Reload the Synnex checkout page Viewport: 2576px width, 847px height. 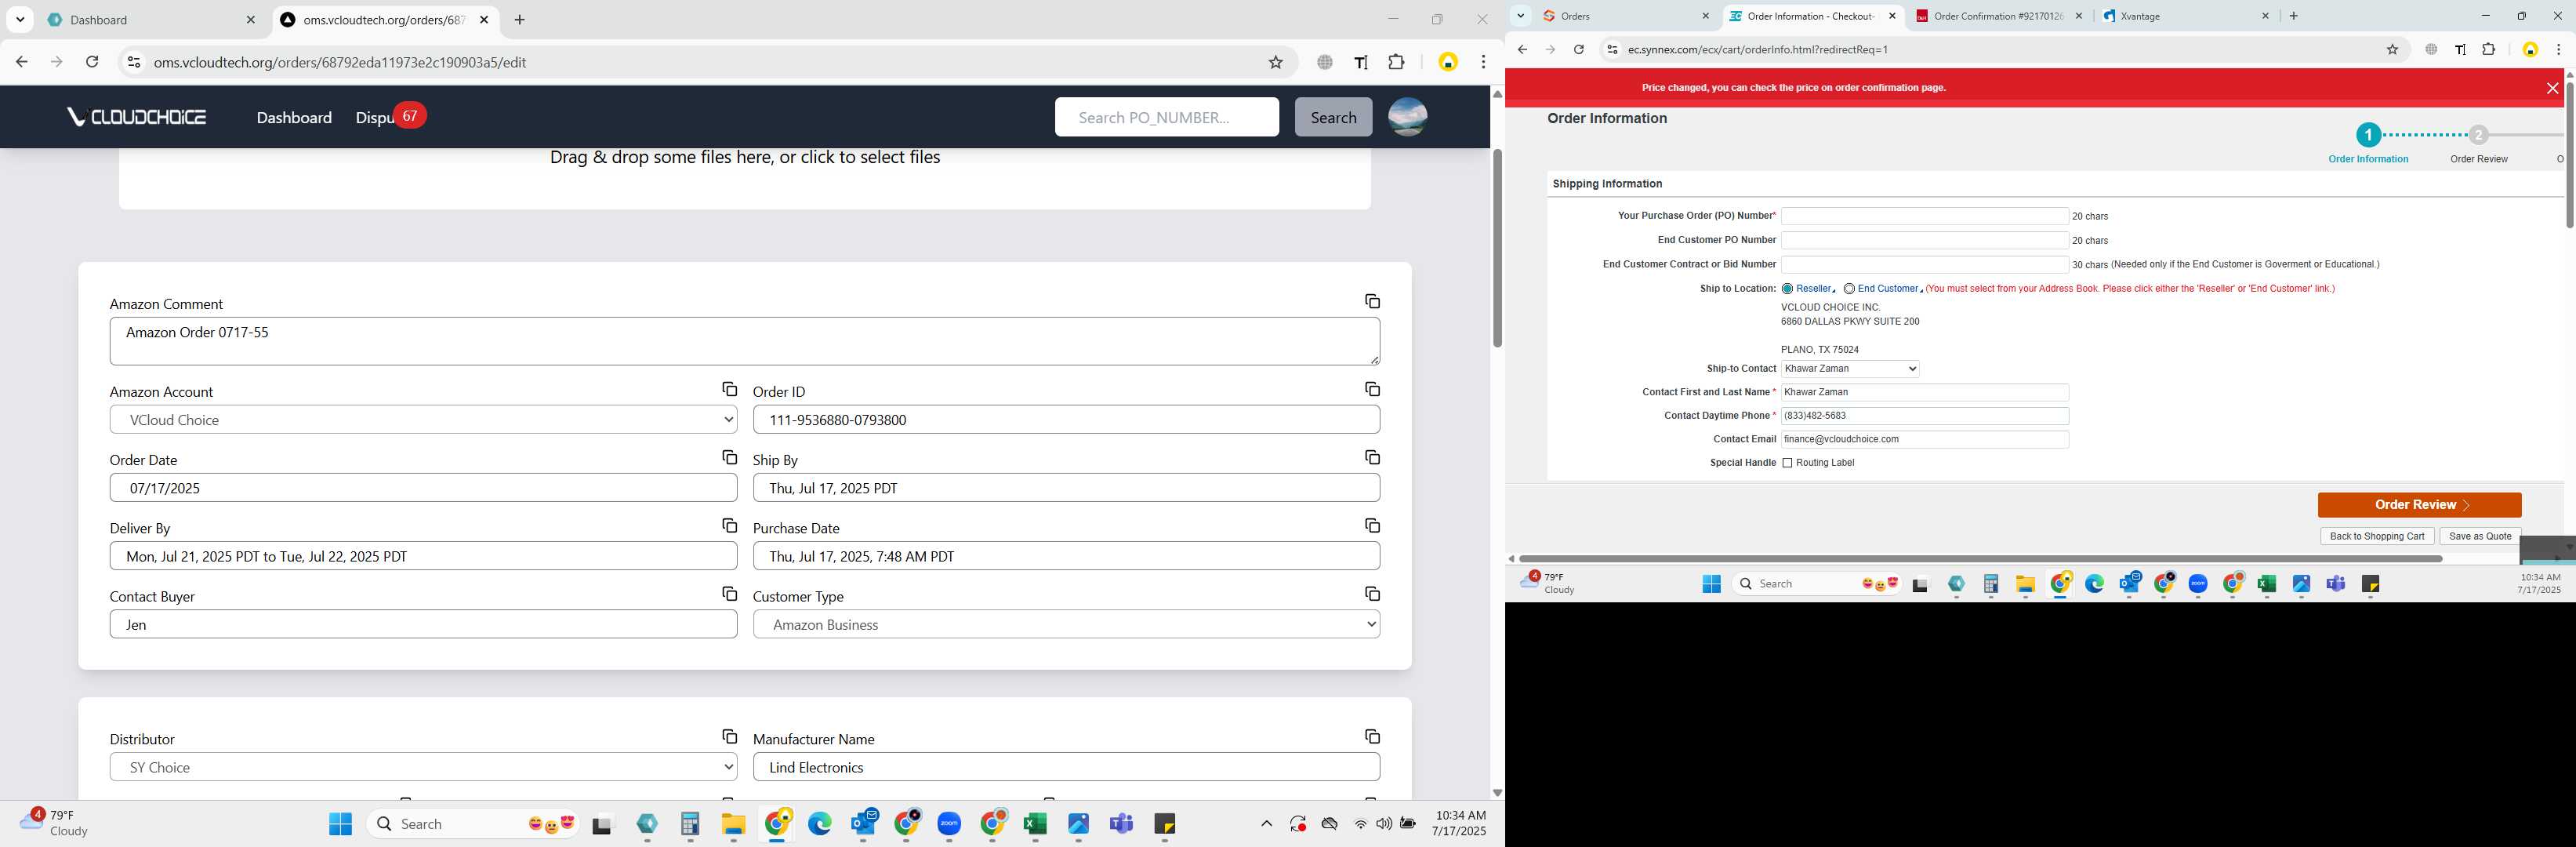point(1578,49)
